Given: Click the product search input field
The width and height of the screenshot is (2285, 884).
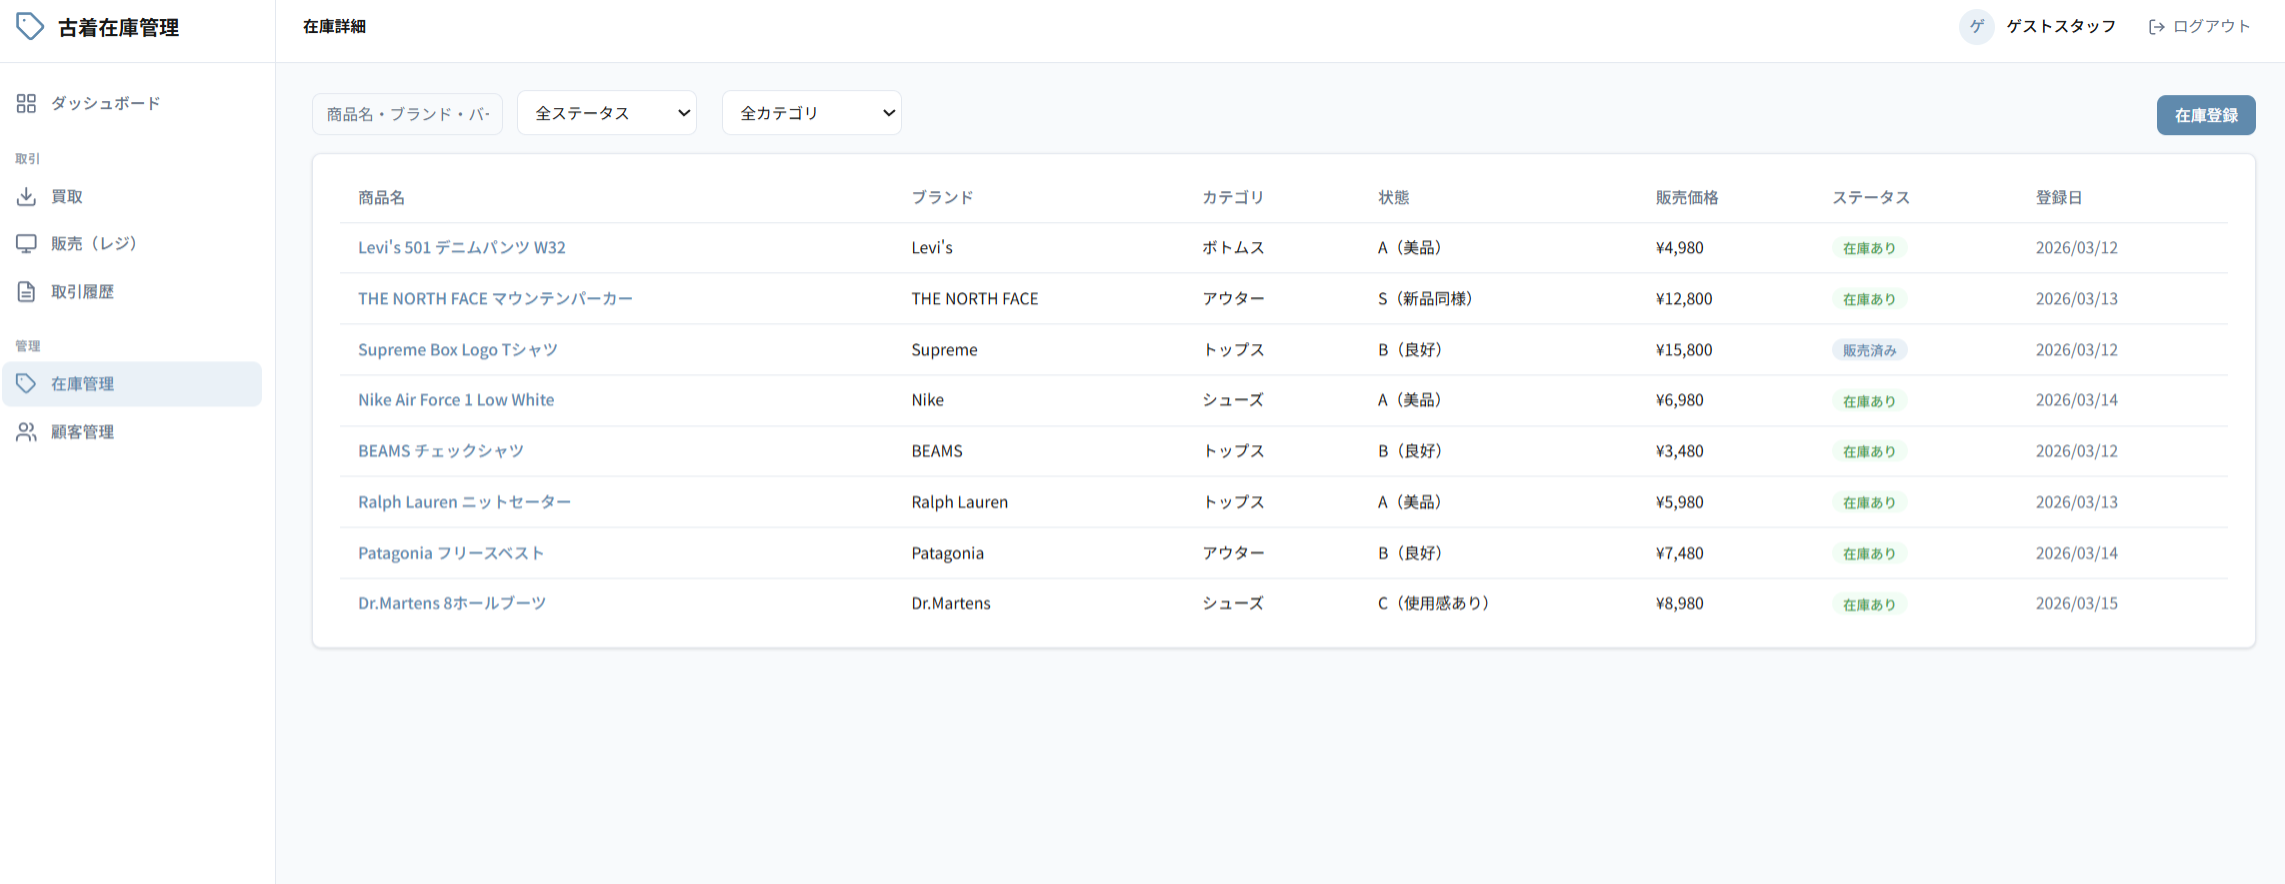Looking at the screenshot, I should [x=407, y=114].
